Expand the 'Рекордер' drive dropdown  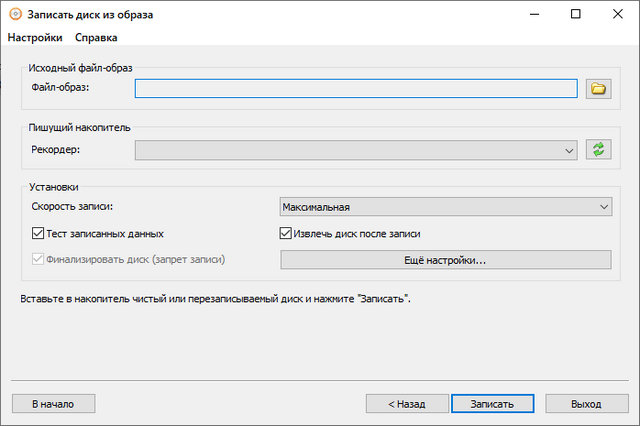569,150
